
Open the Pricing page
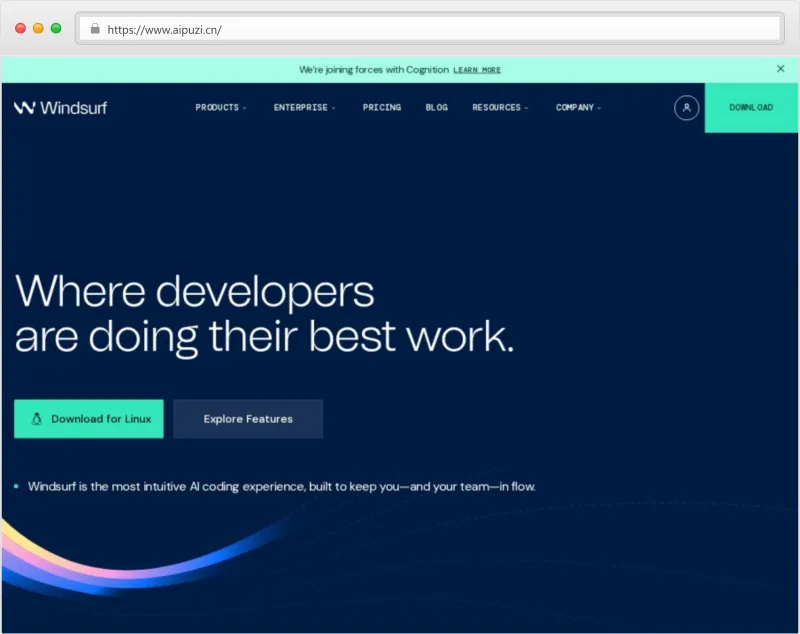point(381,108)
